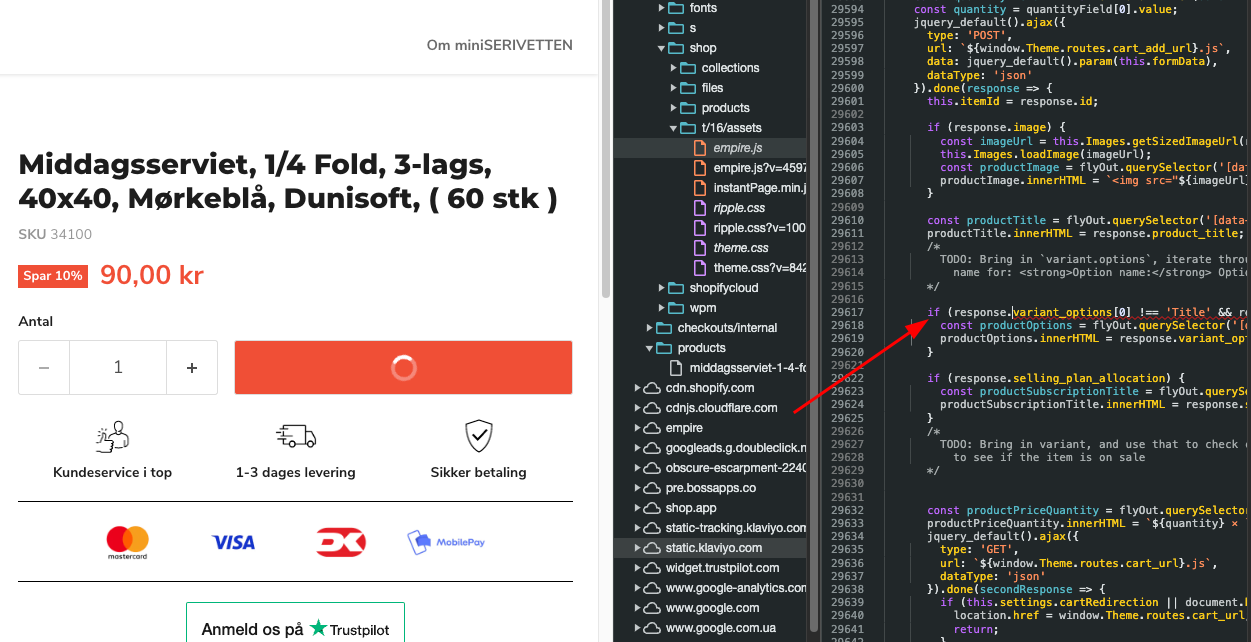This screenshot has height=642, width=1251.
Task: Click the Dankort payment logo
Action: pos(341,542)
